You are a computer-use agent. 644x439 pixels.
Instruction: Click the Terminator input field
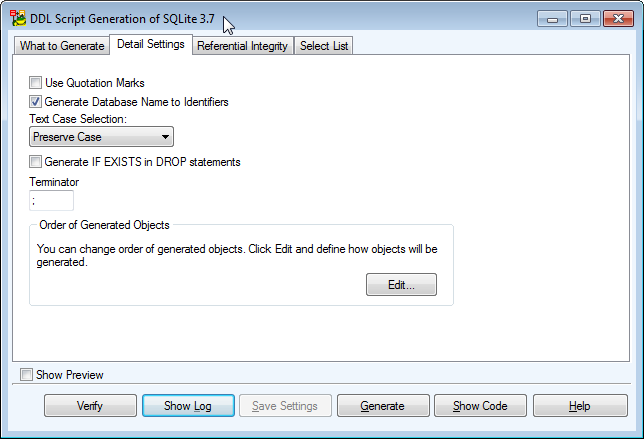click(x=51, y=201)
